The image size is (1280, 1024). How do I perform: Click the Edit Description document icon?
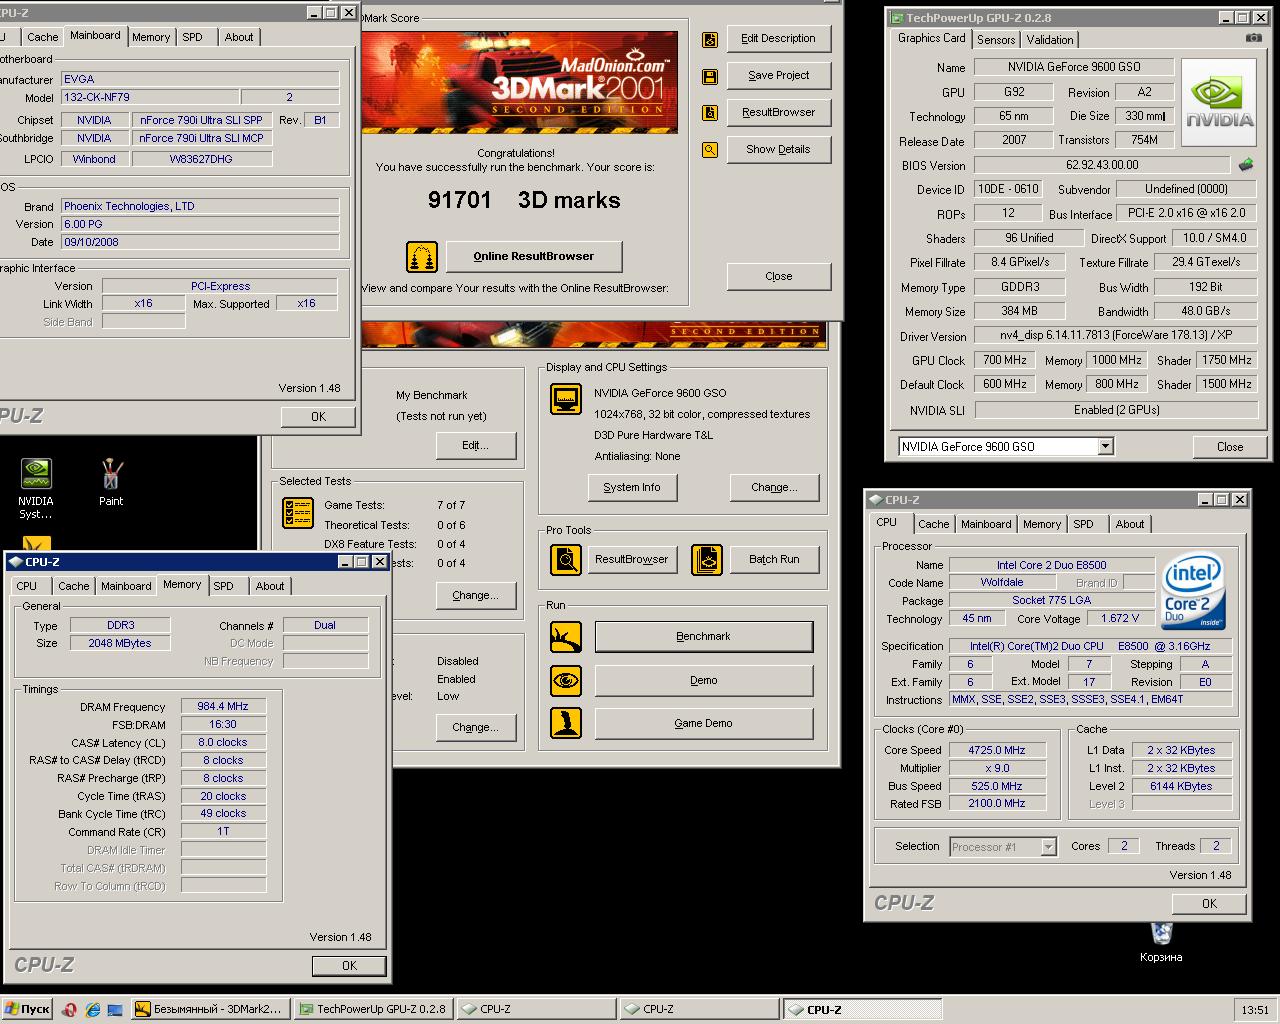pyautogui.click(x=710, y=39)
